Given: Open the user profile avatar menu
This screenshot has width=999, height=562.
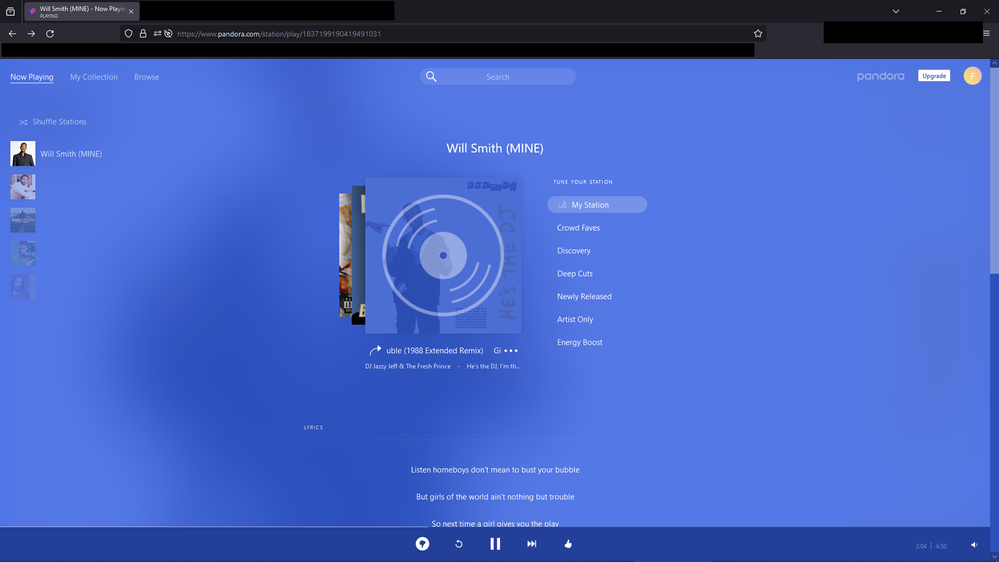Looking at the screenshot, I should [x=972, y=76].
